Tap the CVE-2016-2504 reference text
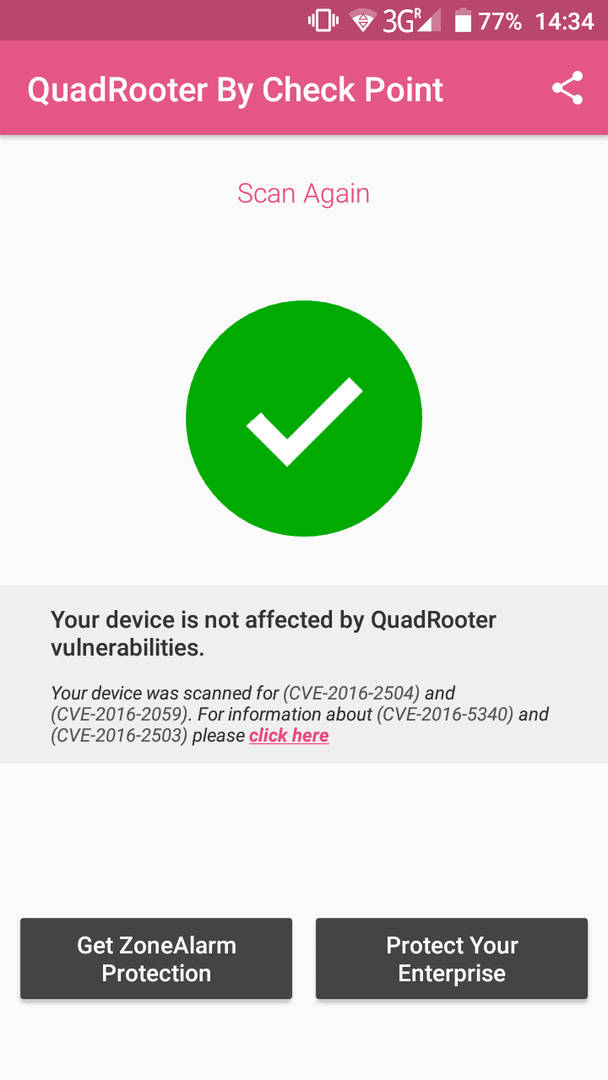 point(351,692)
